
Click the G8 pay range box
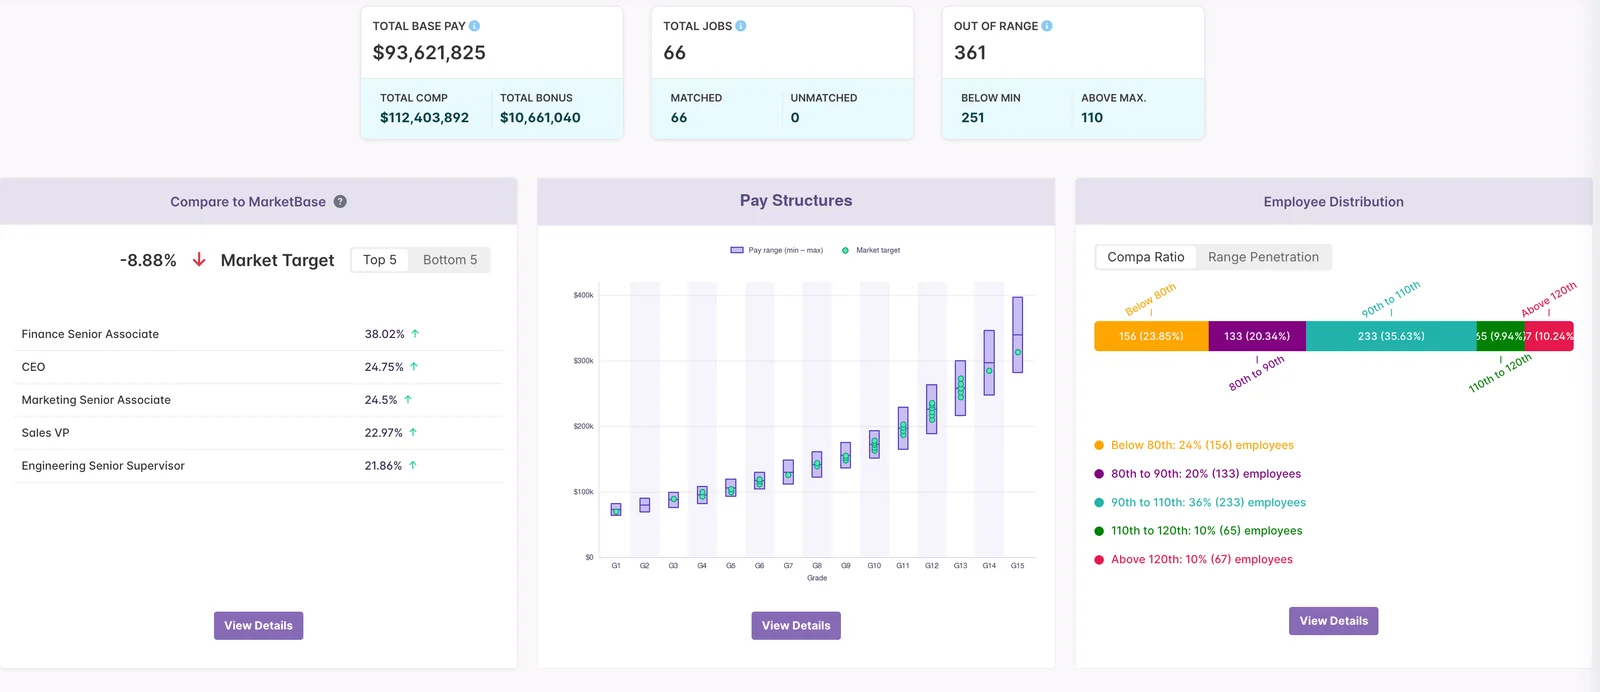pos(817,464)
